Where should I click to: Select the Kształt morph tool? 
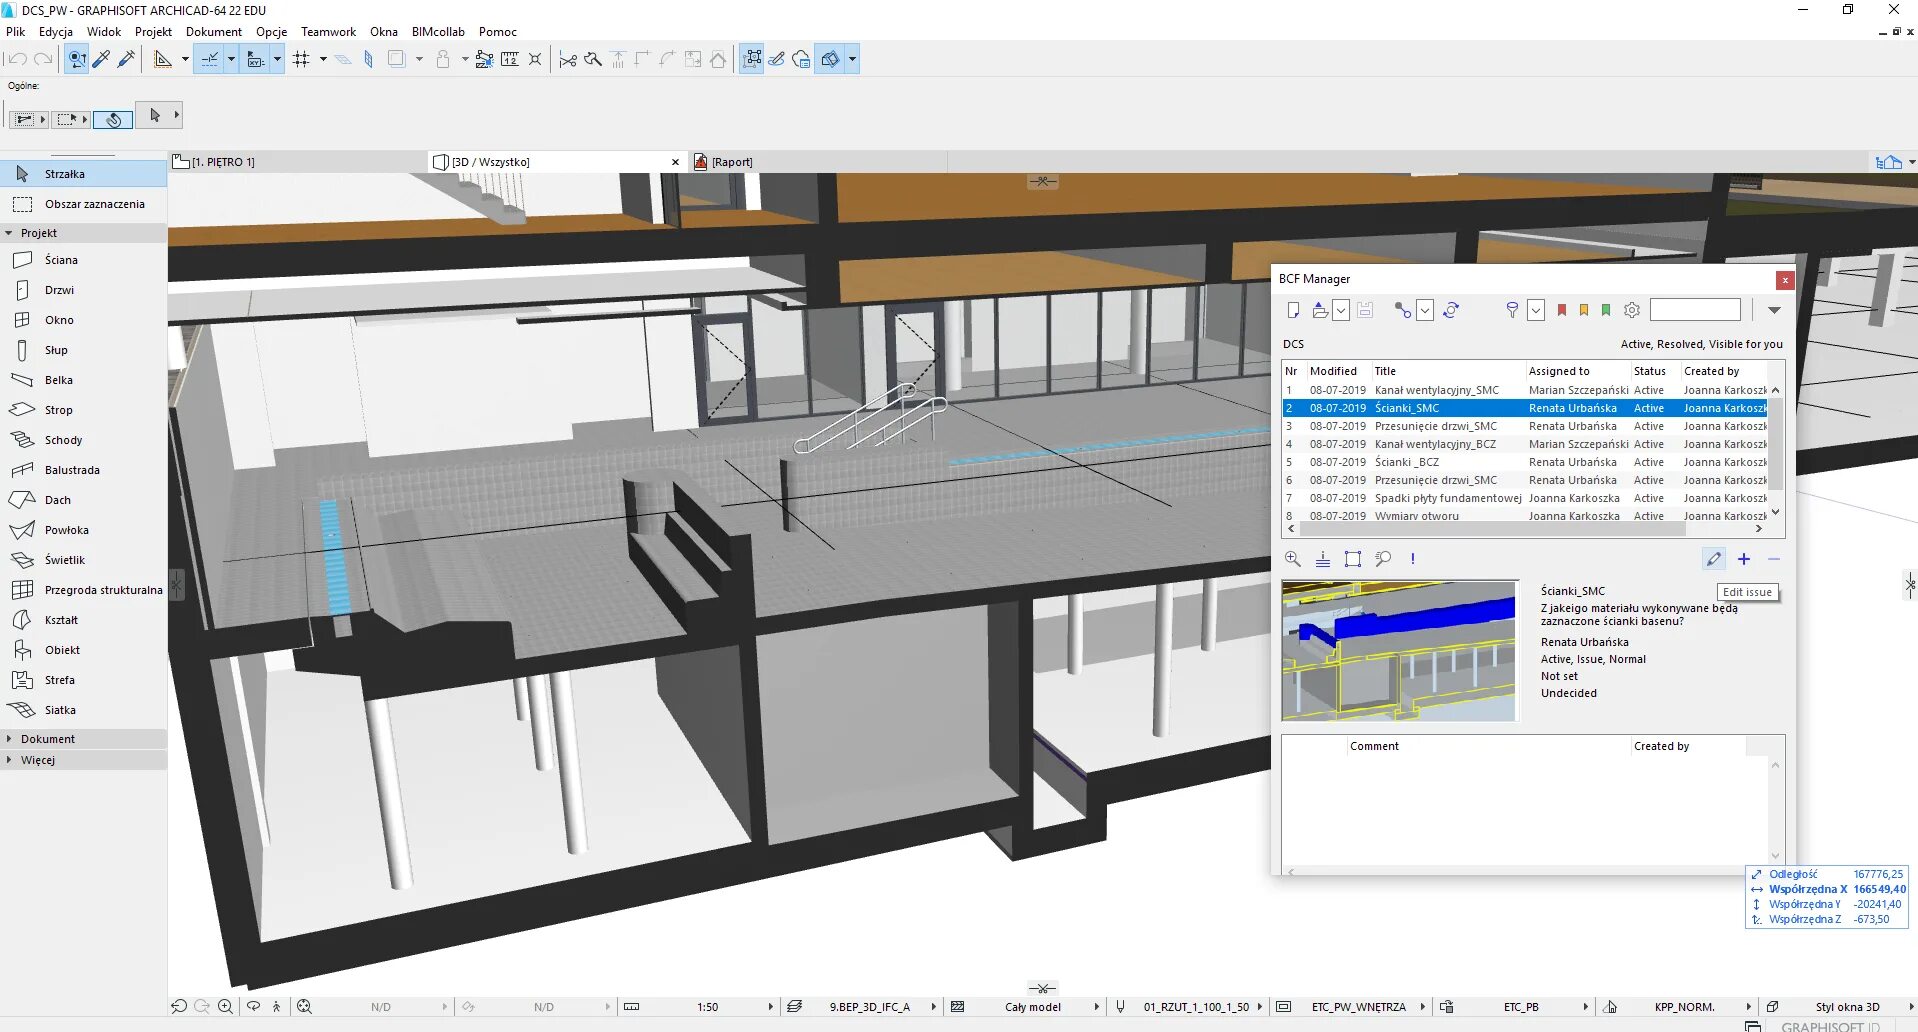coord(83,620)
